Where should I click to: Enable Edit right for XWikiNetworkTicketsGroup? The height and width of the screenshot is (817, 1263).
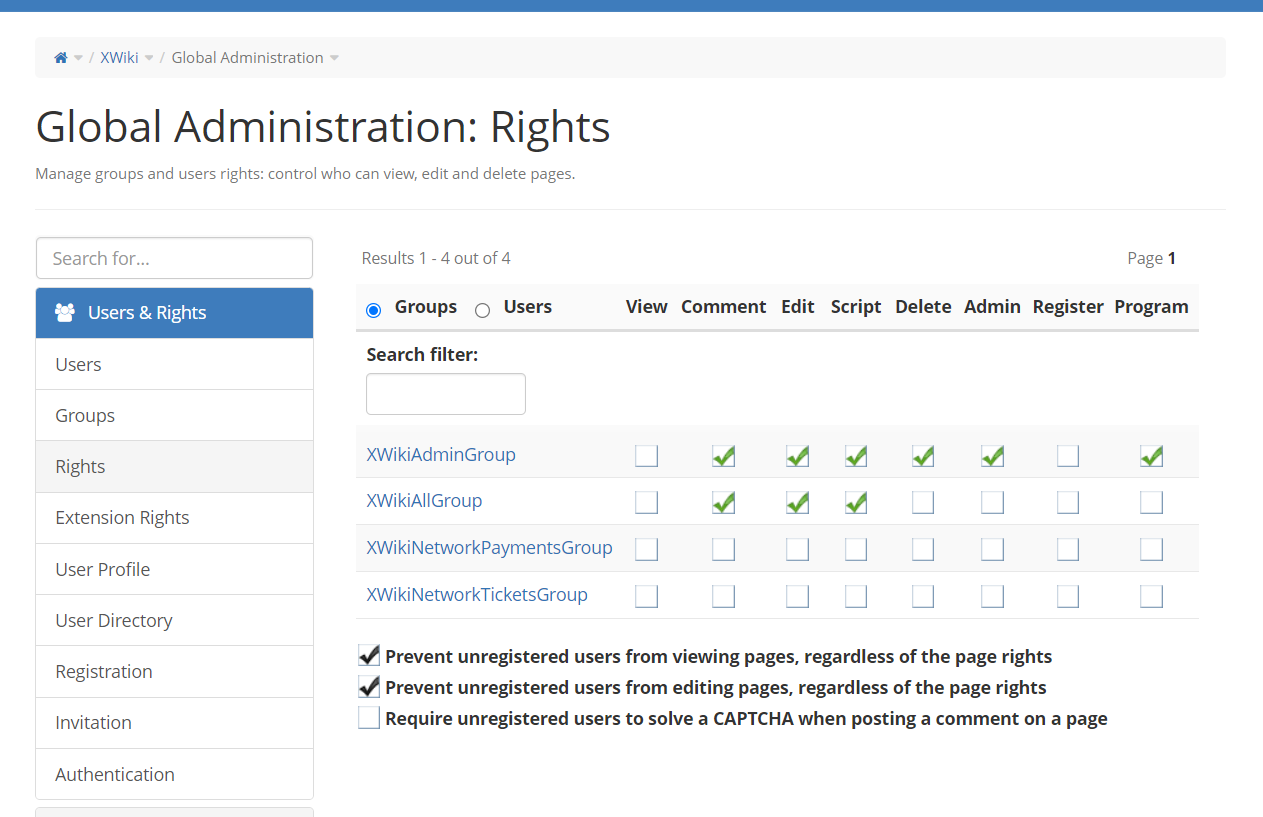point(798,596)
